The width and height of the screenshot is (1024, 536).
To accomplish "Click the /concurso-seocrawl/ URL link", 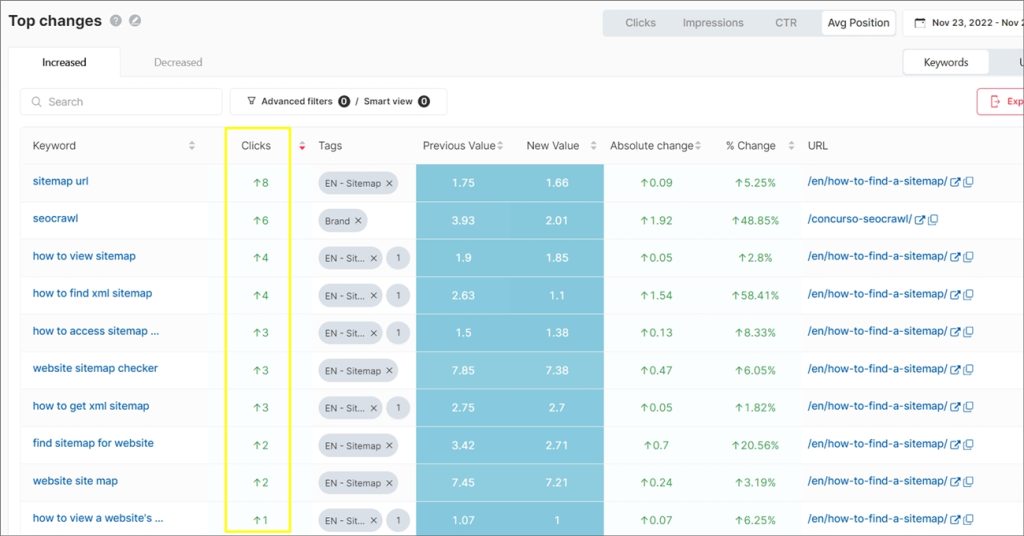I will tap(859, 219).
